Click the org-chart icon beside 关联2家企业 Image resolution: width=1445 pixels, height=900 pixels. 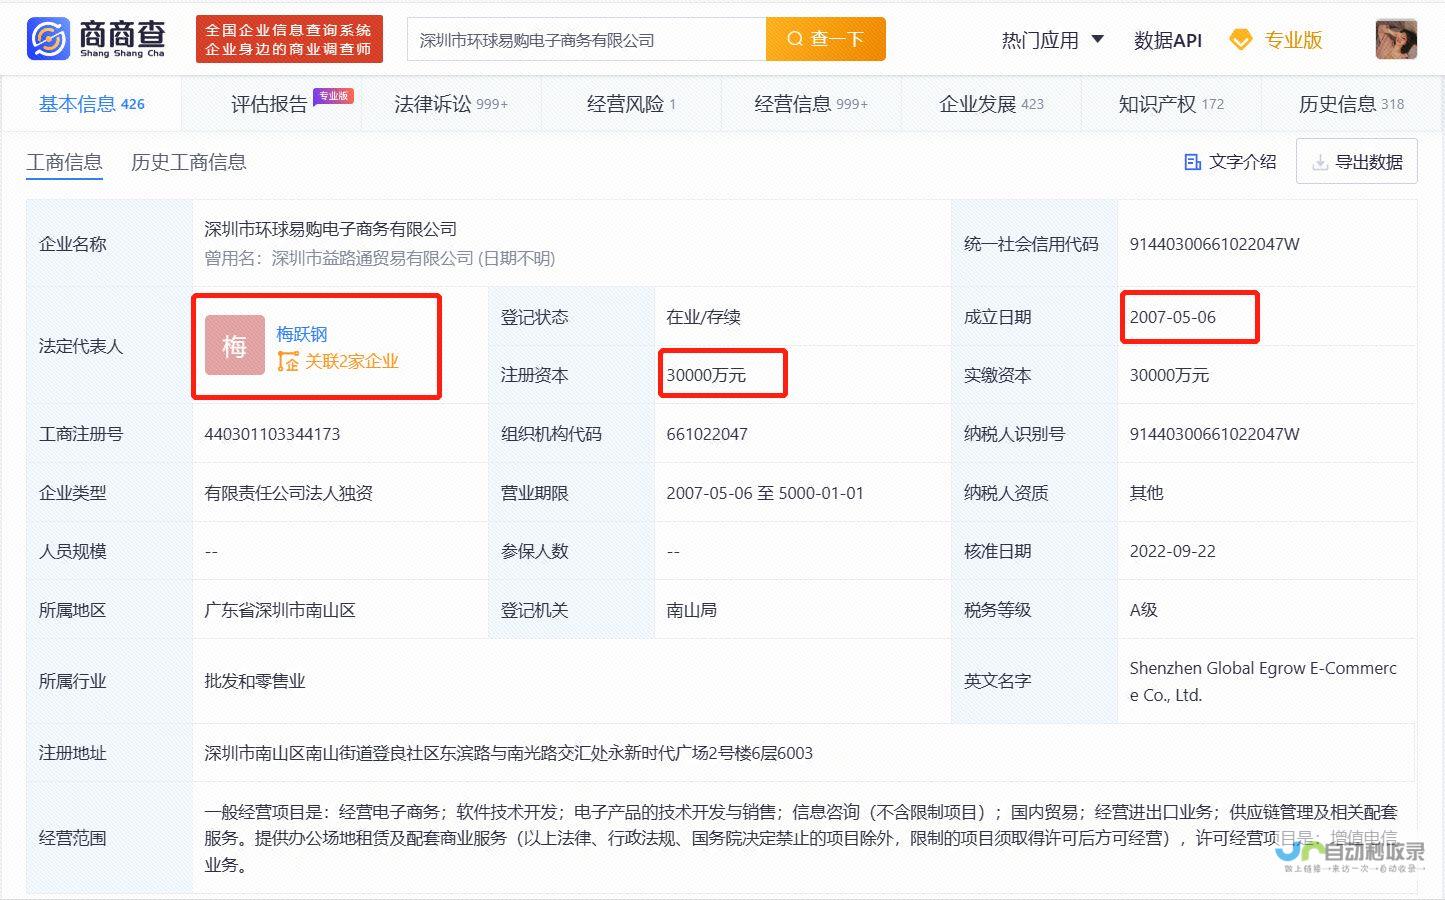(288, 361)
